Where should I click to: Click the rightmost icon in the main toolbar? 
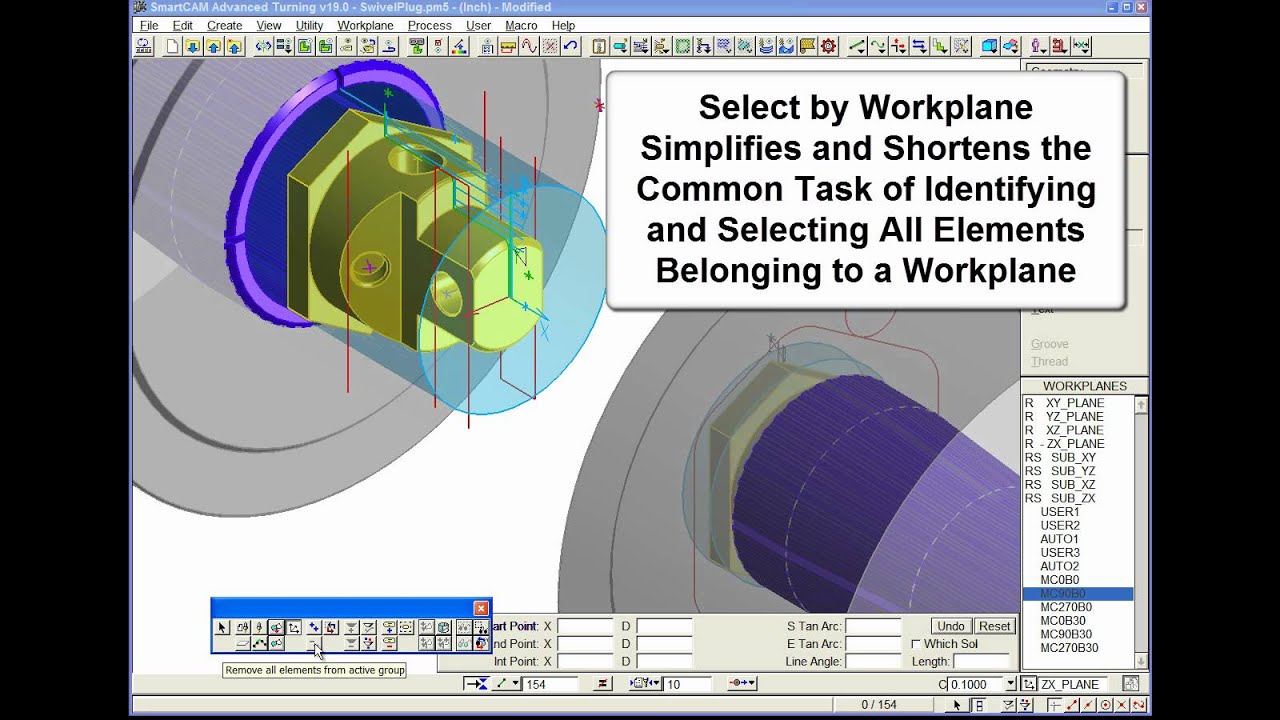(1081, 46)
